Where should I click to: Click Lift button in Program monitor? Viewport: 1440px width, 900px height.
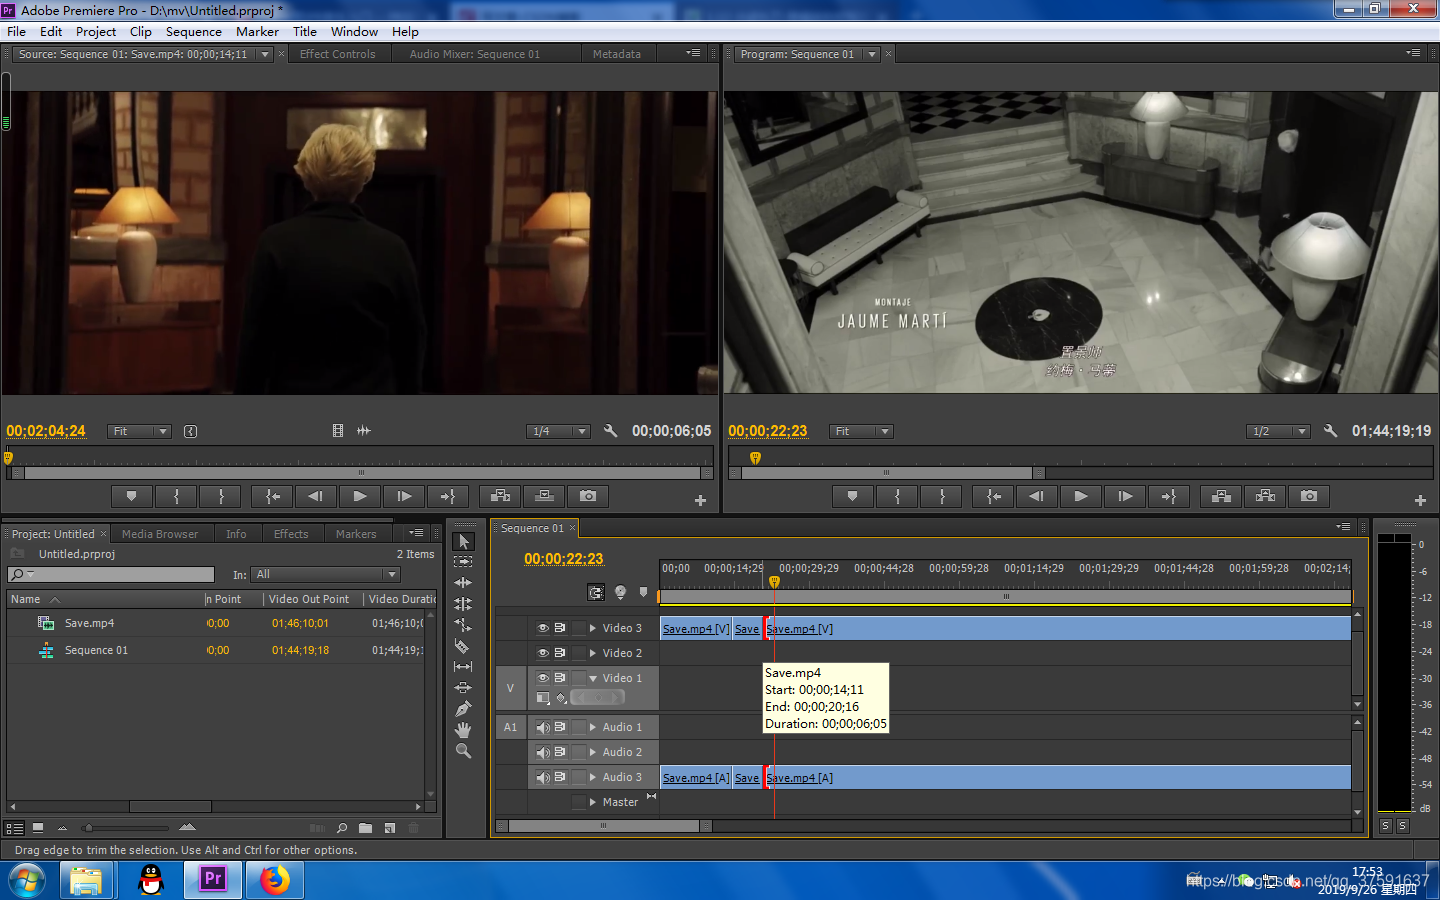(x=1221, y=496)
